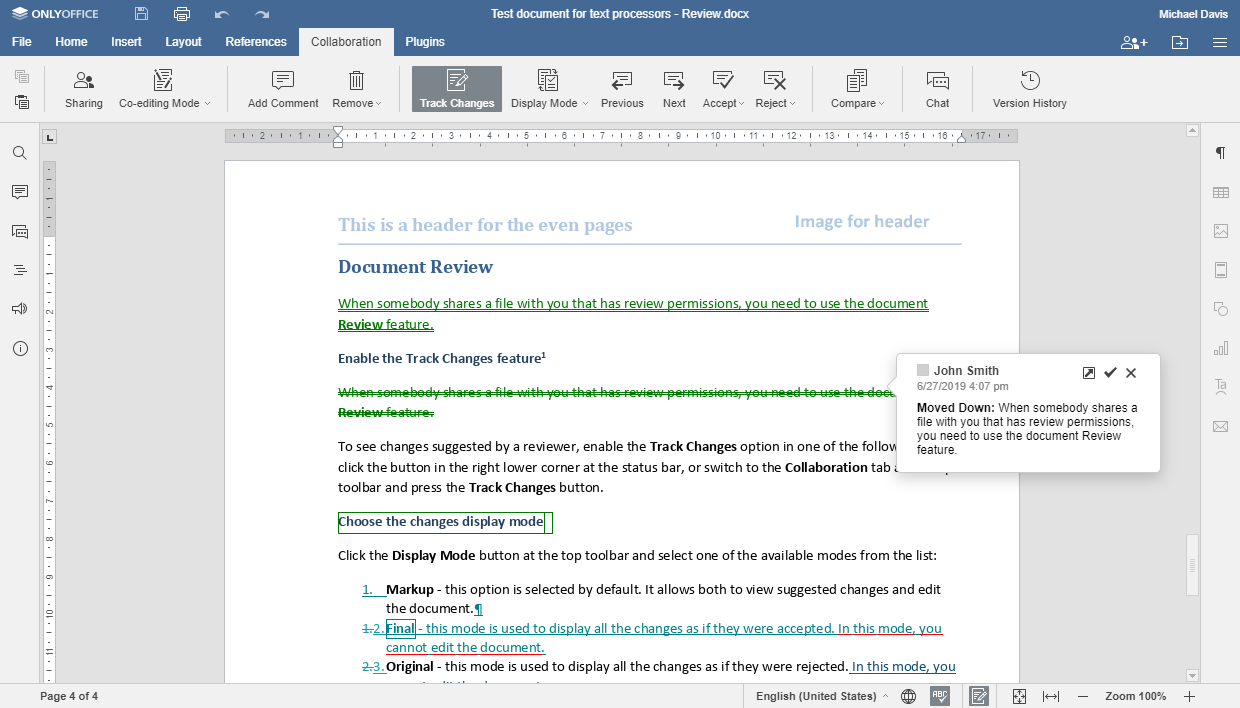Save the document using the title bar icon

[x=141, y=14]
